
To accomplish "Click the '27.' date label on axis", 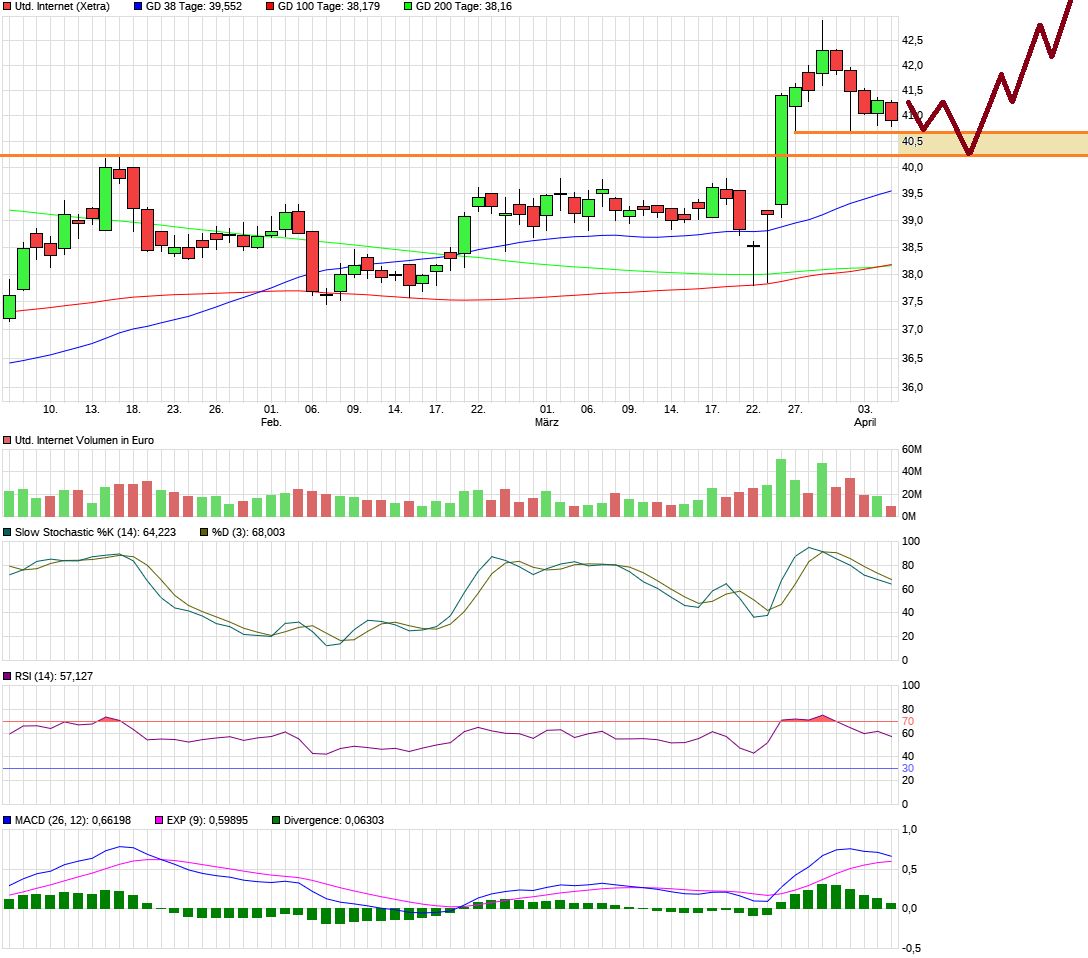I will (795, 409).
